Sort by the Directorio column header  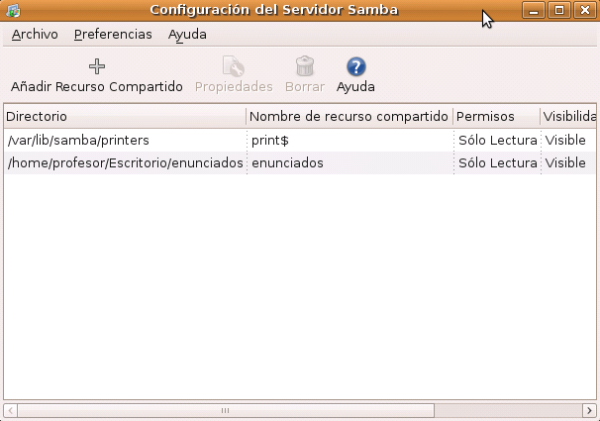click(124, 117)
